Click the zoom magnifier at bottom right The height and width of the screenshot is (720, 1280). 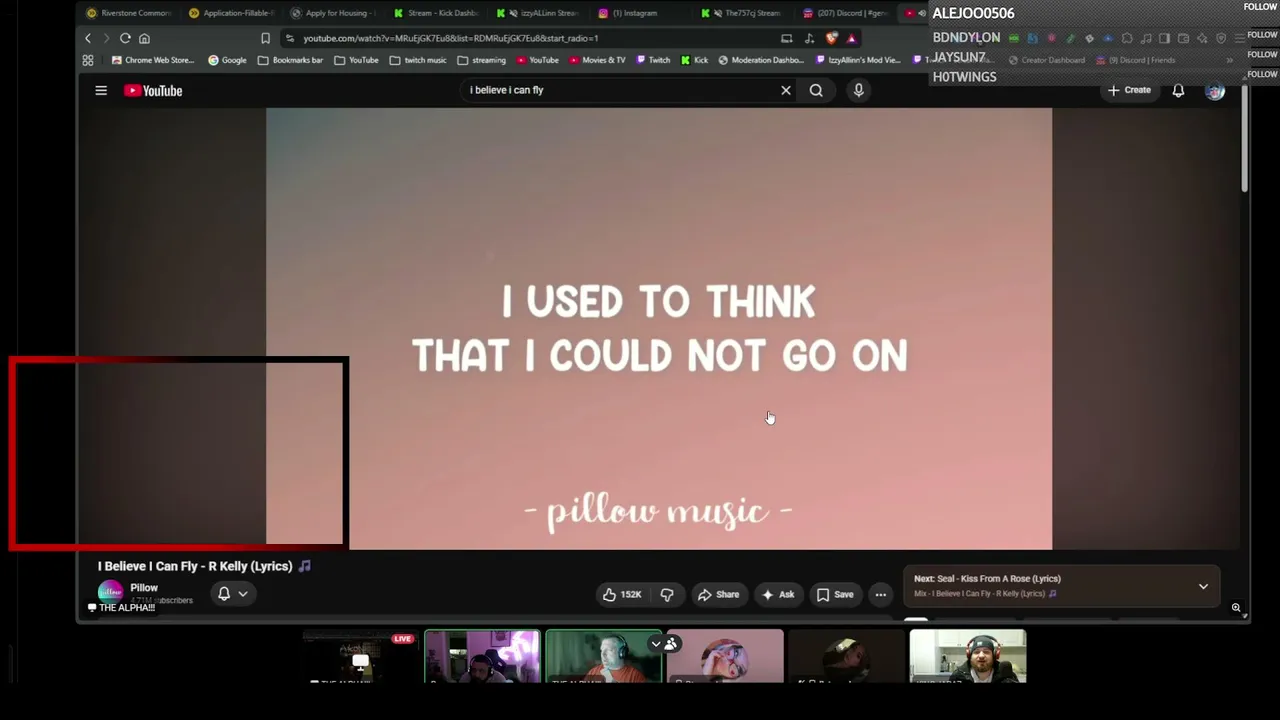click(1236, 608)
